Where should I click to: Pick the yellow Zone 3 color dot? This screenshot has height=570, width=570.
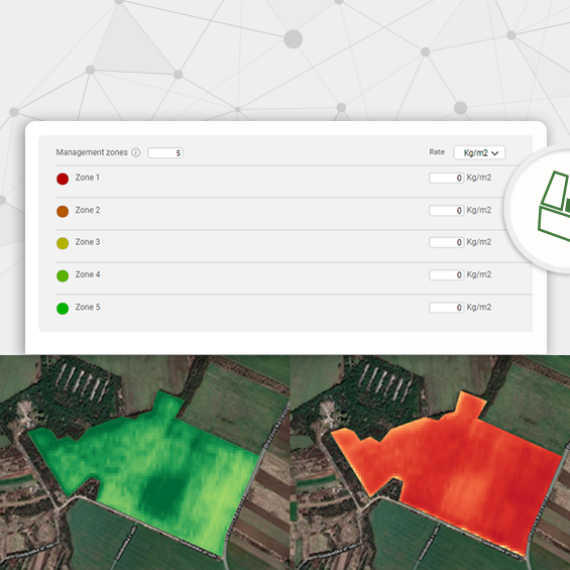pyautogui.click(x=63, y=243)
